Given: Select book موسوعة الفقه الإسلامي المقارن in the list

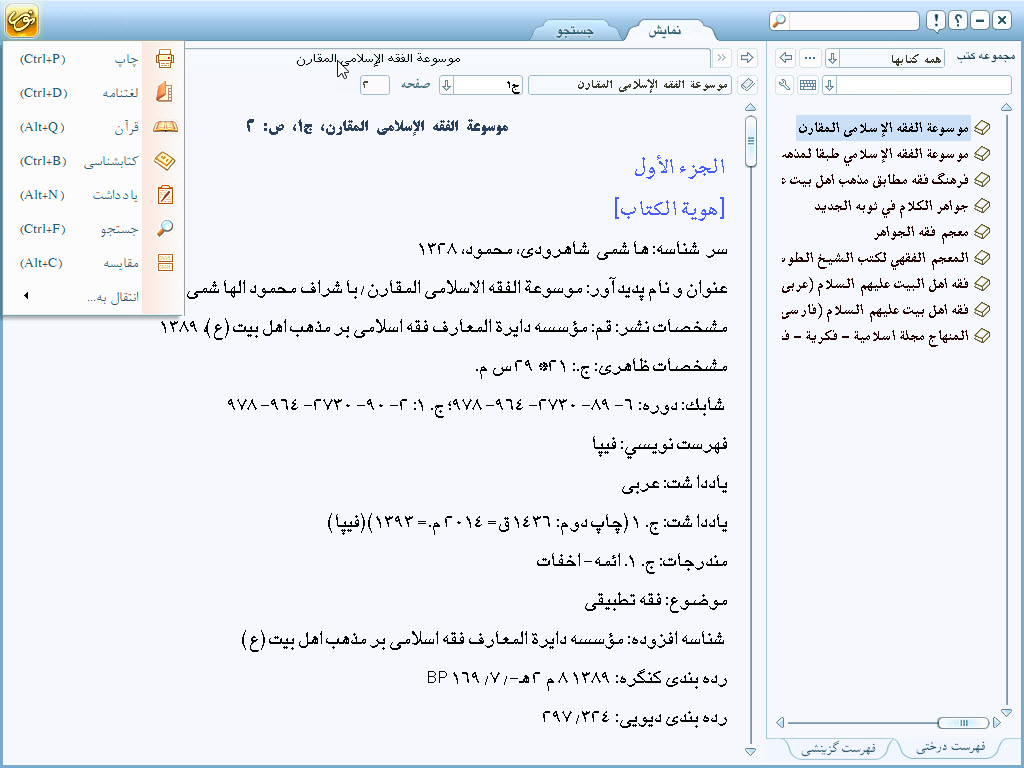Looking at the screenshot, I should click(x=883, y=128).
